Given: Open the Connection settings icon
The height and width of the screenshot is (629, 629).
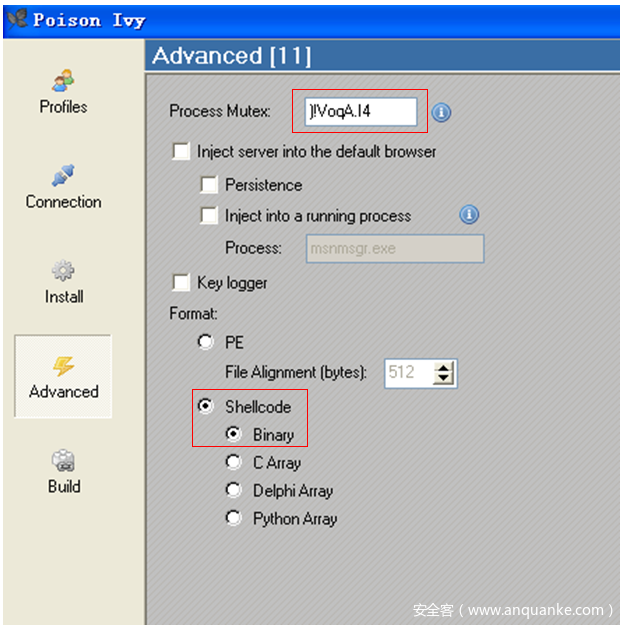Looking at the screenshot, I should (x=63, y=175).
